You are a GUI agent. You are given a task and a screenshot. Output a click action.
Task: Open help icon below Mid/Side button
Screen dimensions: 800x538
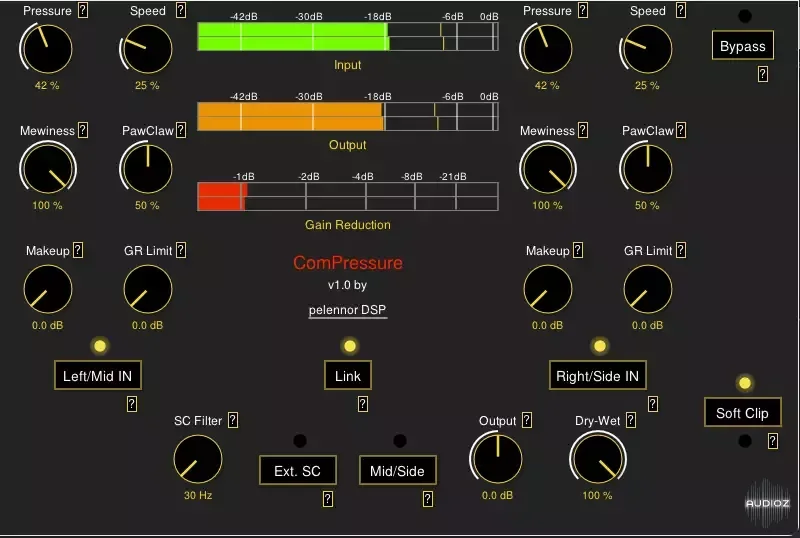(428, 499)
